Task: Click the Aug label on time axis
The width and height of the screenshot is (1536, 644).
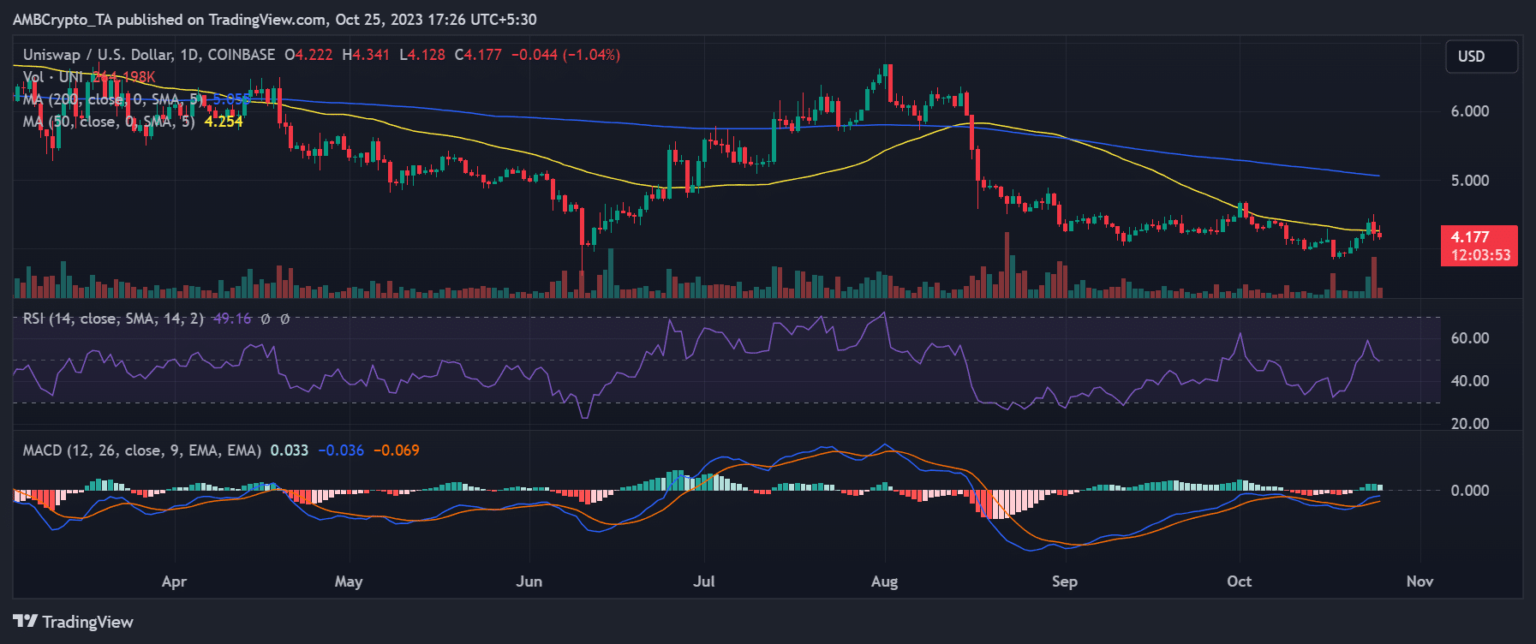Action: pyautogui.click(x=884, y=580)
